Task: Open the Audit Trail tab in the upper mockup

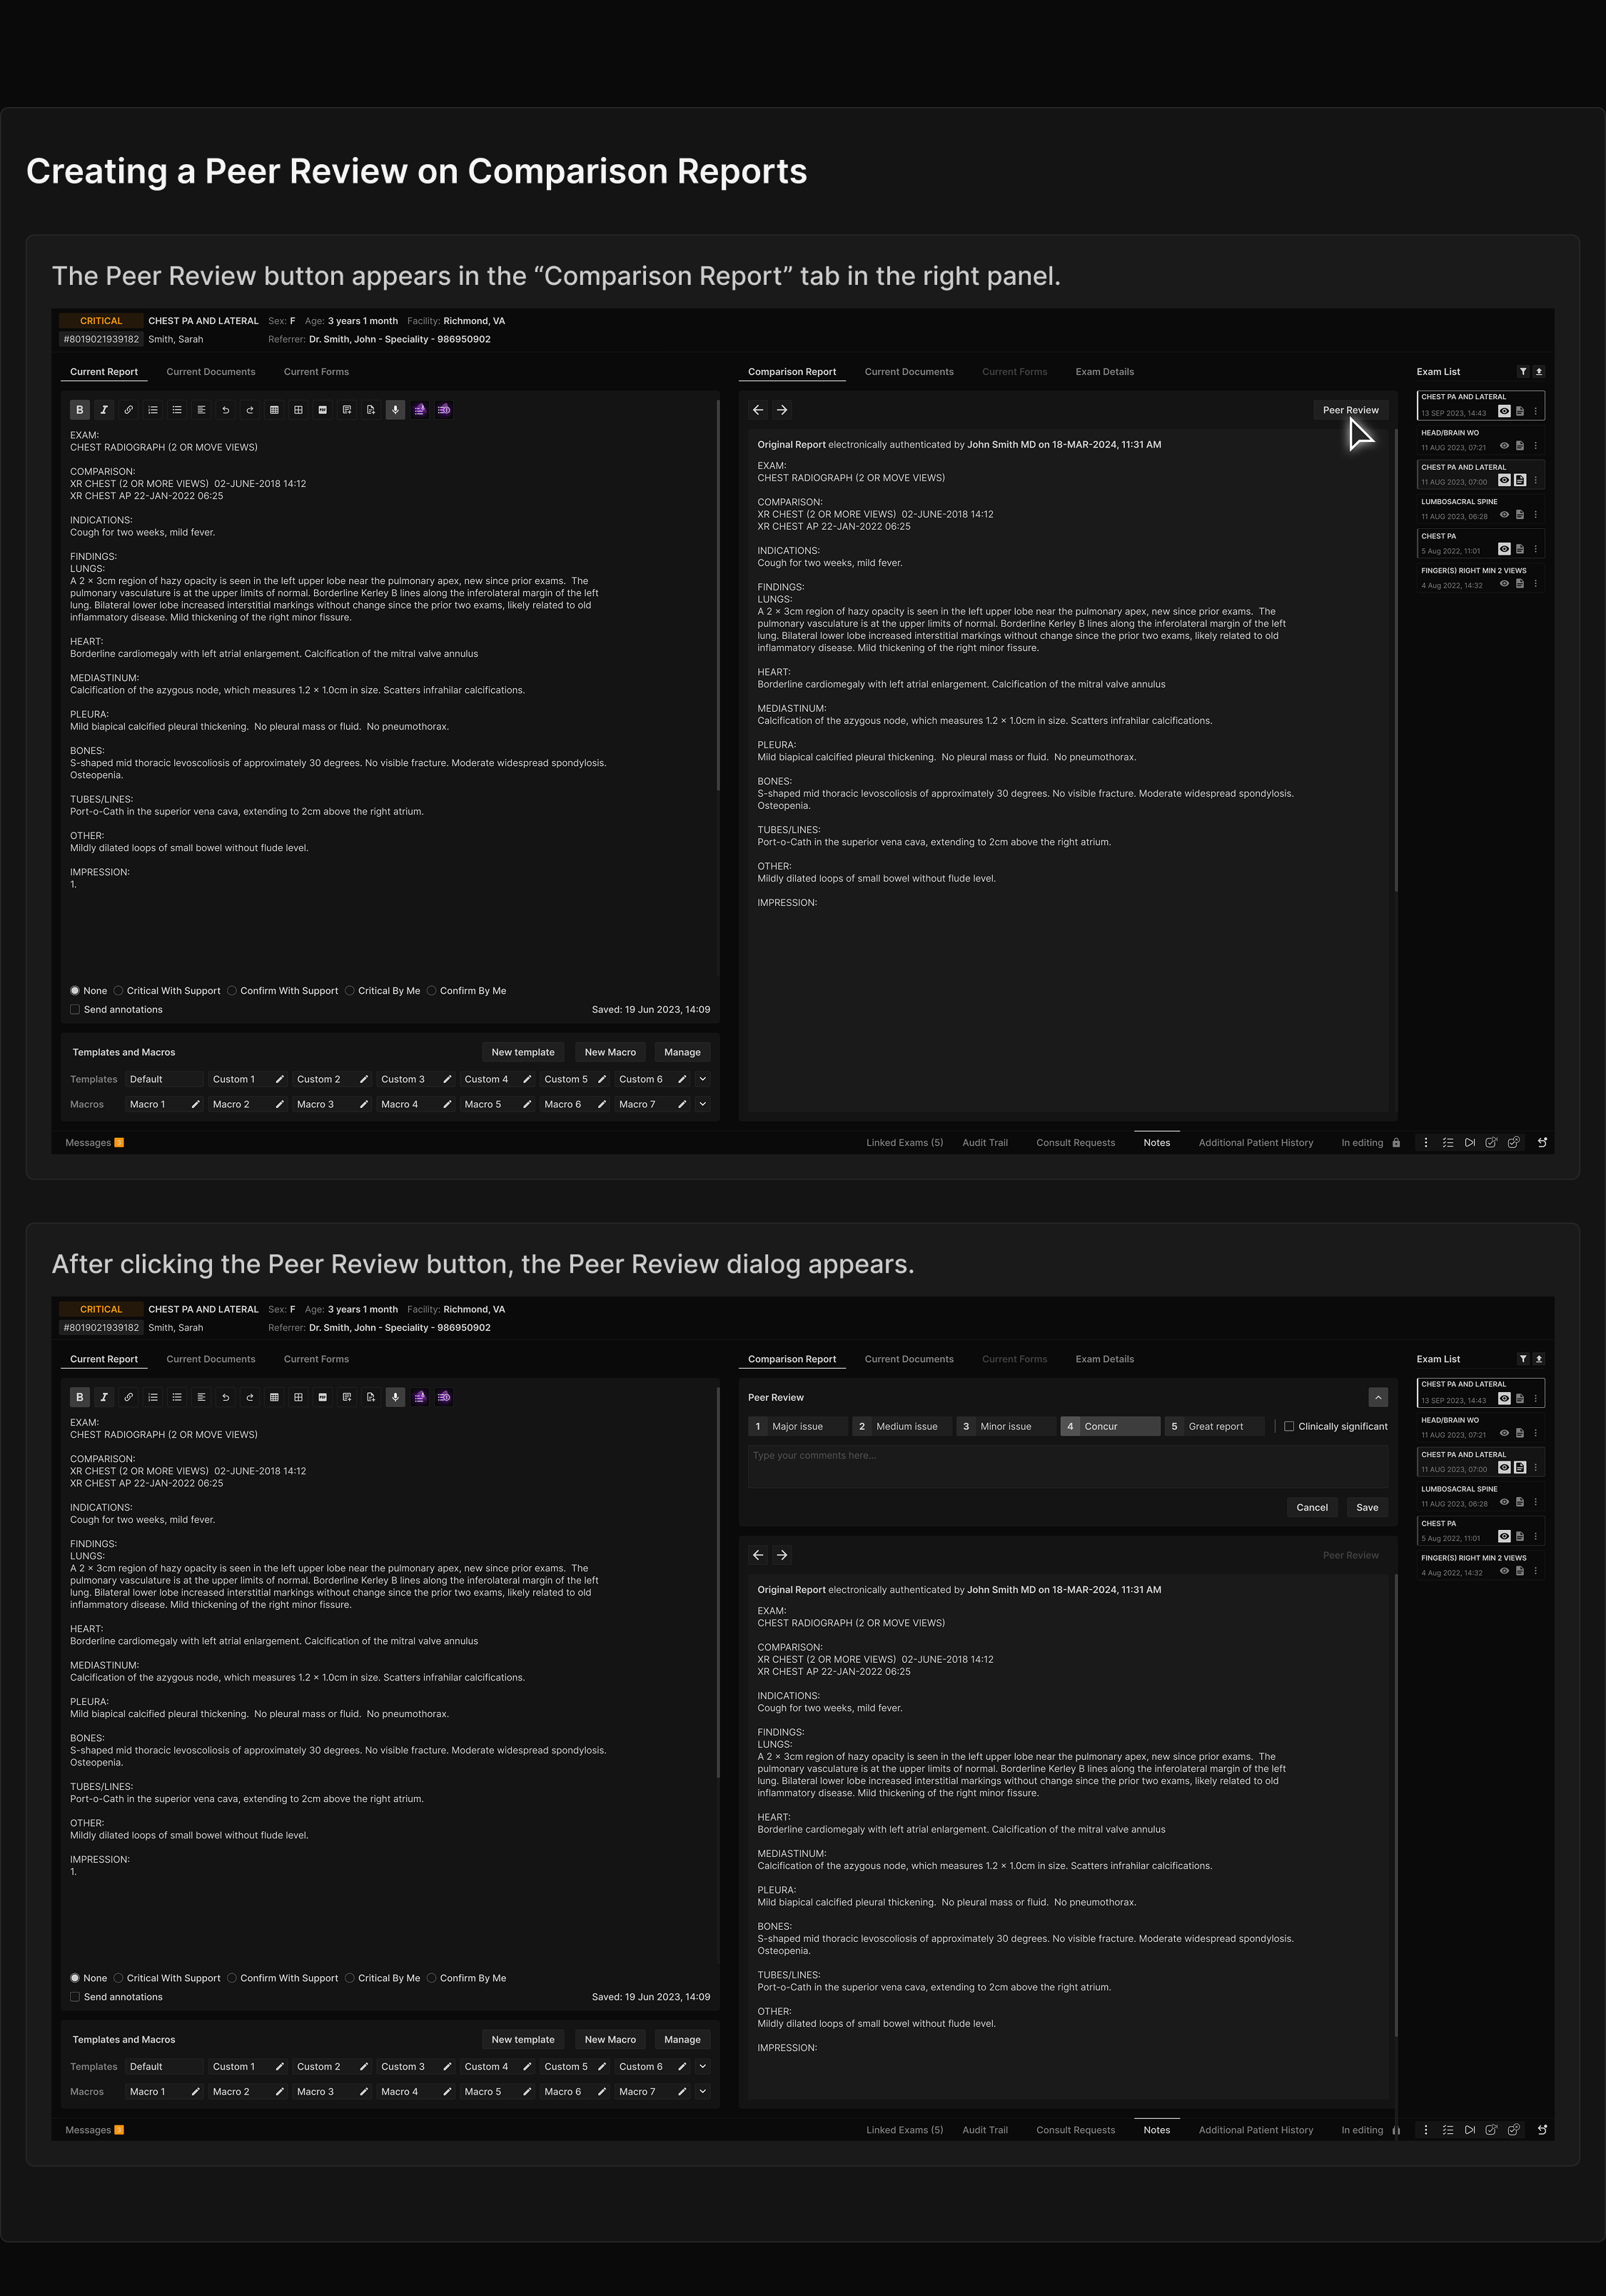Action: 985,1143
